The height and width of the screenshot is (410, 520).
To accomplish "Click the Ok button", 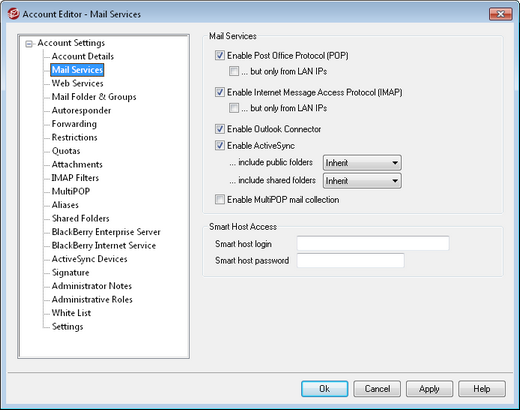I will pyautogui.click(x=325, y=389).
